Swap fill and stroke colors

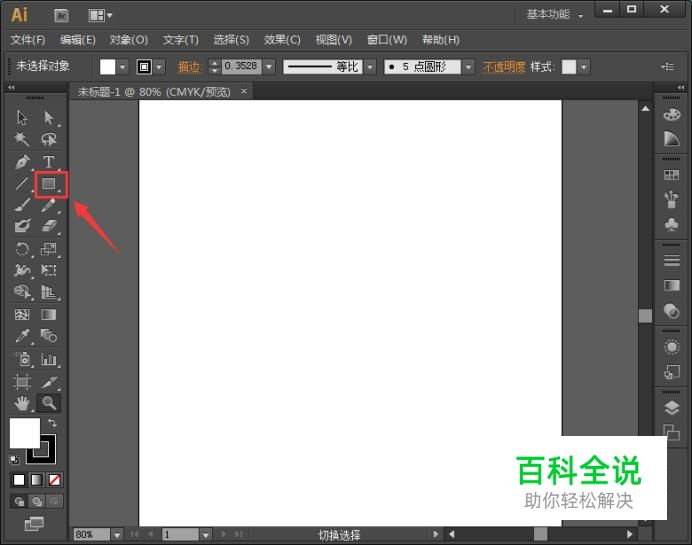click(52, 424)
